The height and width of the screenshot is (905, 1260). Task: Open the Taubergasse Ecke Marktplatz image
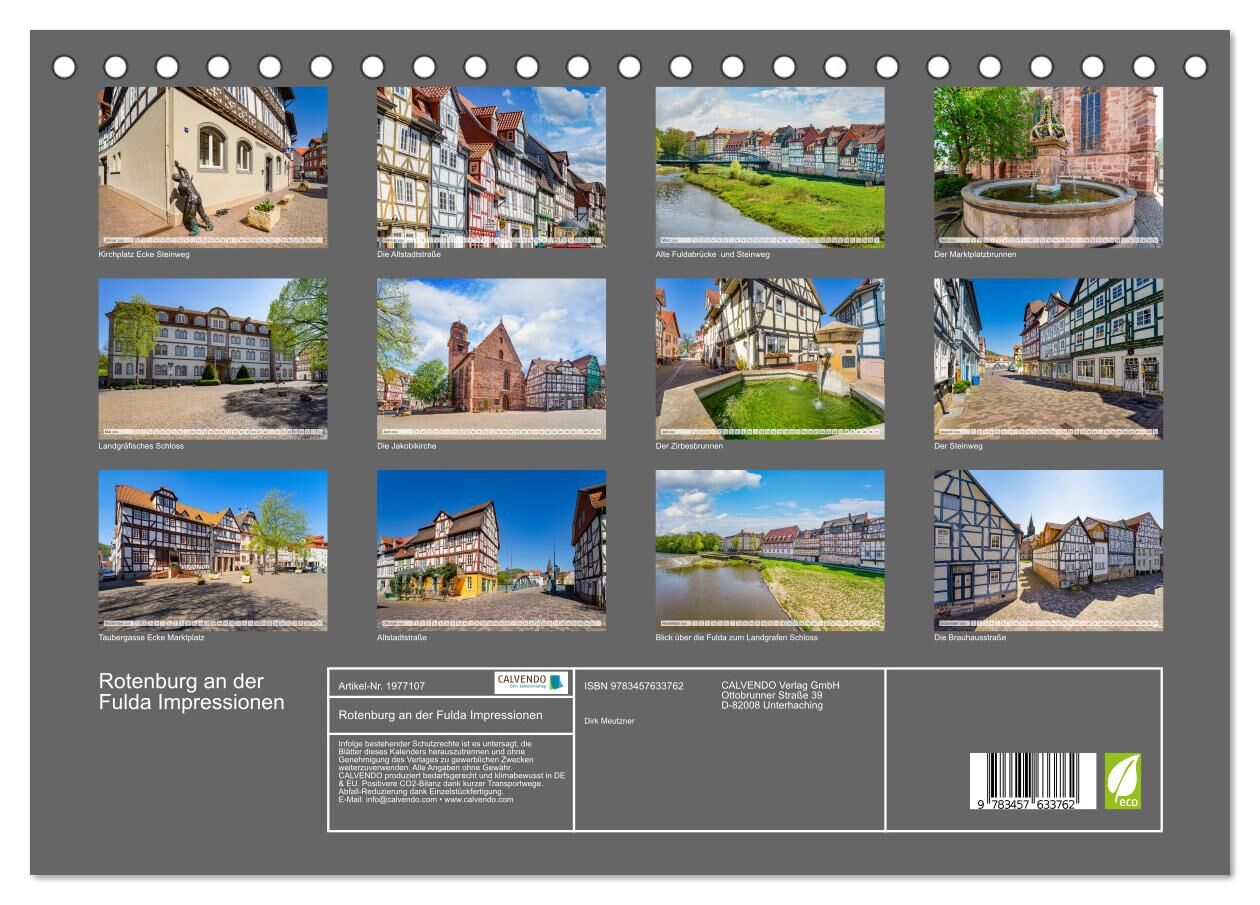212,550
